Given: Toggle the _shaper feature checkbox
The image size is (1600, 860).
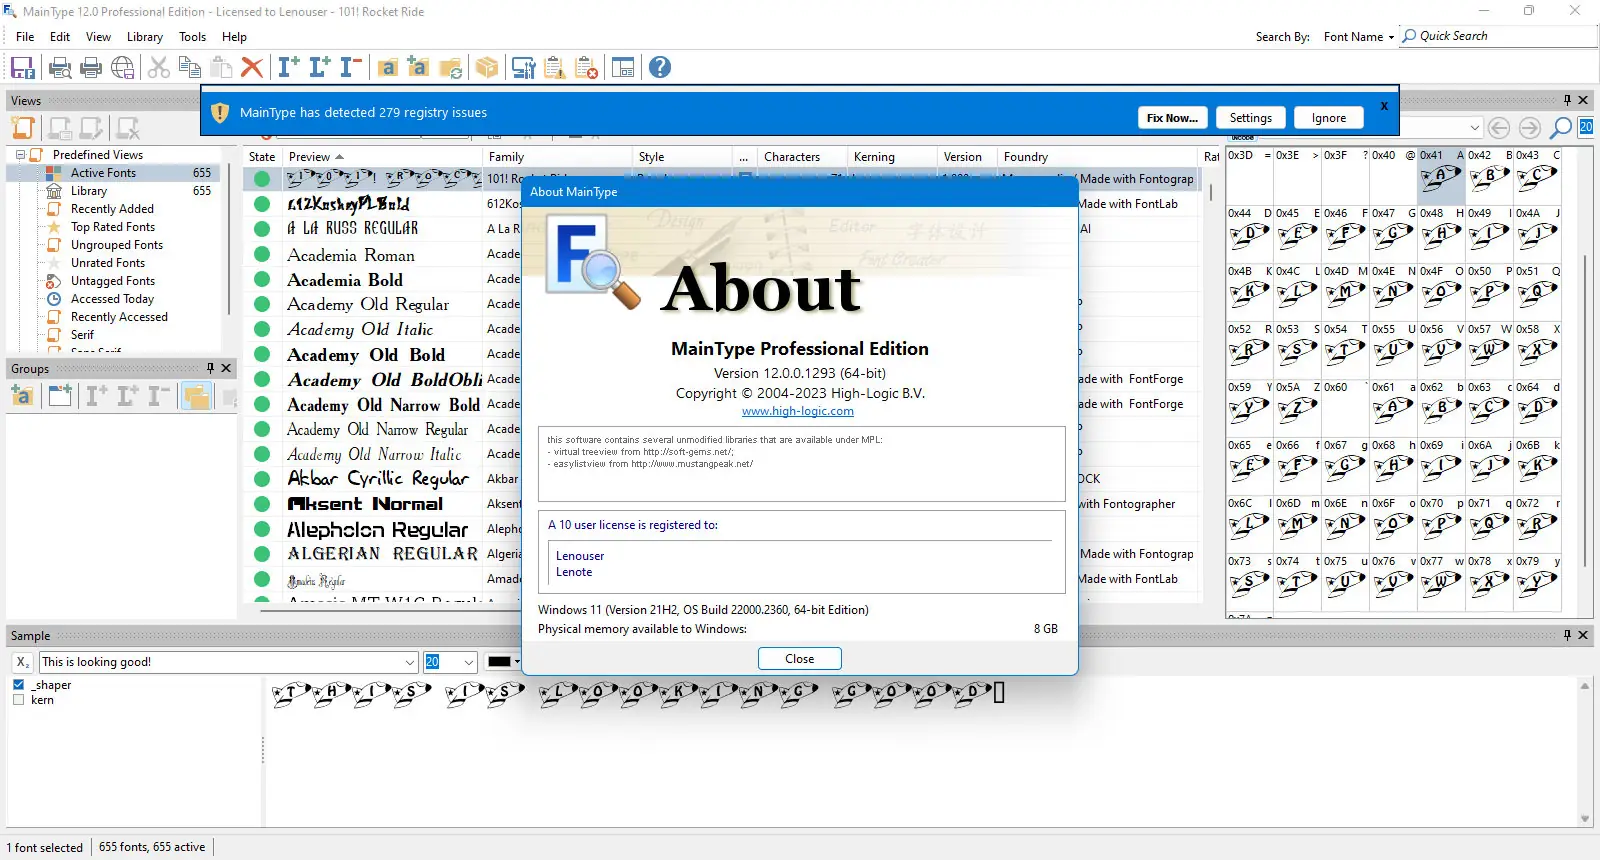Looking at the screenshot, I should 18,685.
